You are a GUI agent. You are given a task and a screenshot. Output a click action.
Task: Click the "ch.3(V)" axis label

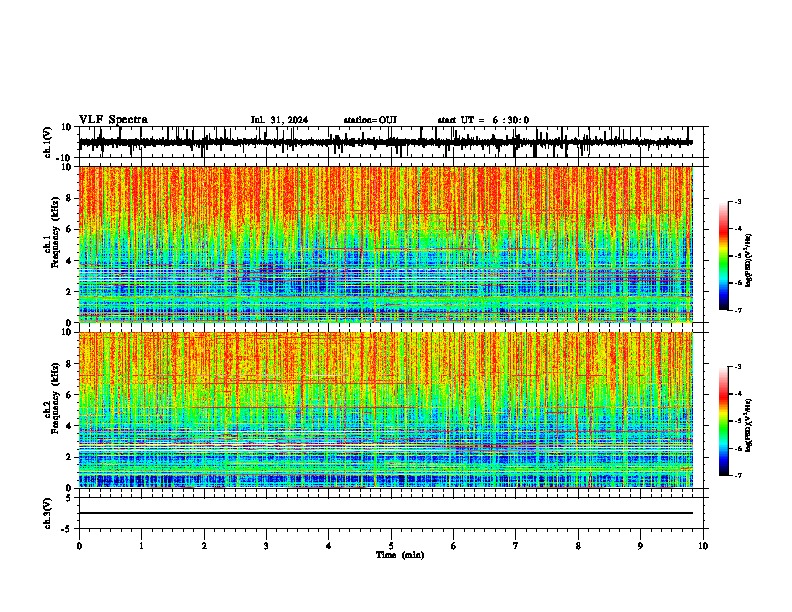point(48,513)
